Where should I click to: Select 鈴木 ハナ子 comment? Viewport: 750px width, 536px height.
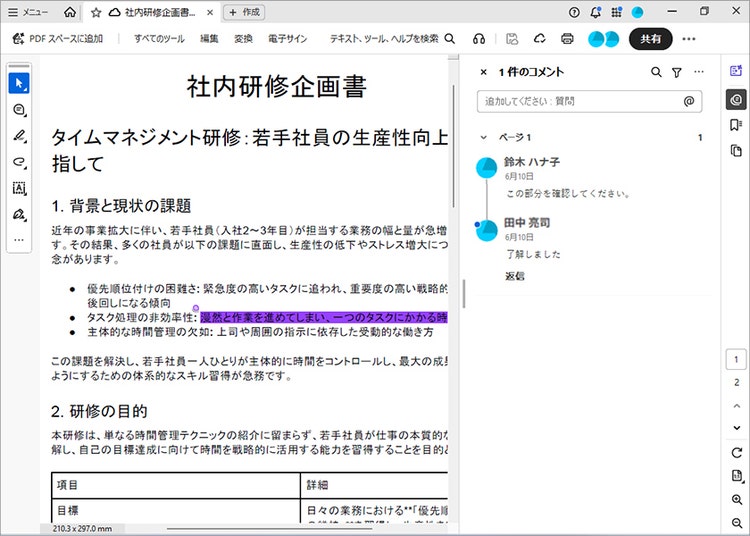point(591,178)
